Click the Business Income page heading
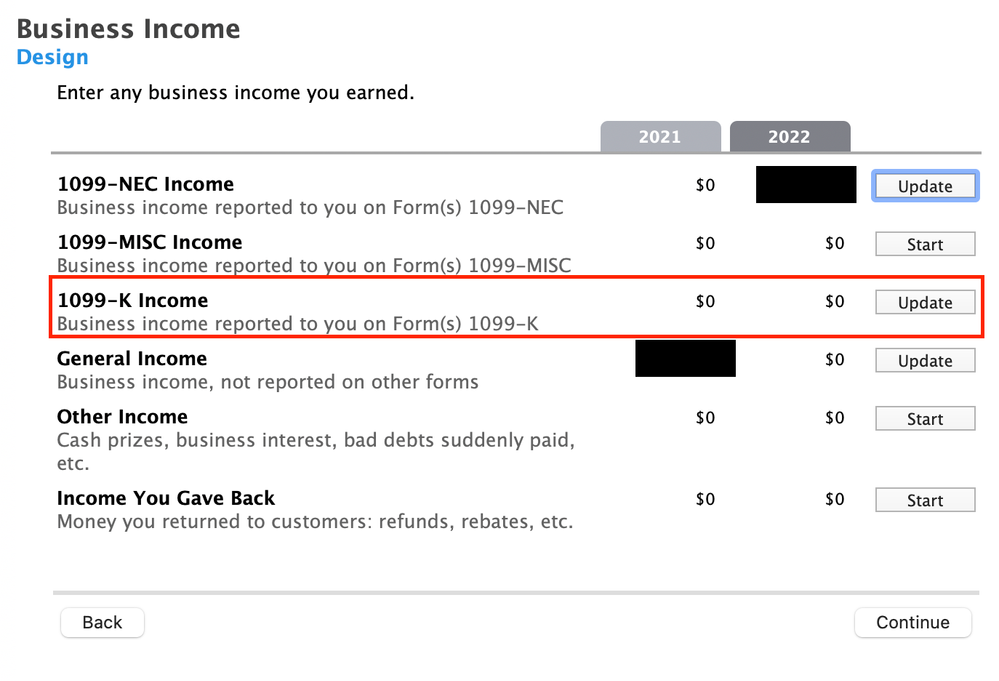The height and width of the screenshot is (681, 999). point(128,28)
